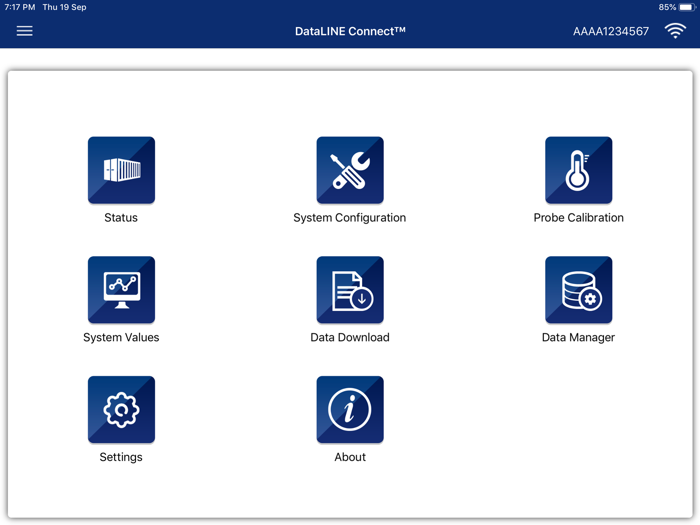This screenshot has height=525, width=700.
Task: Open the hamburger menu
Action: point(25,31)
